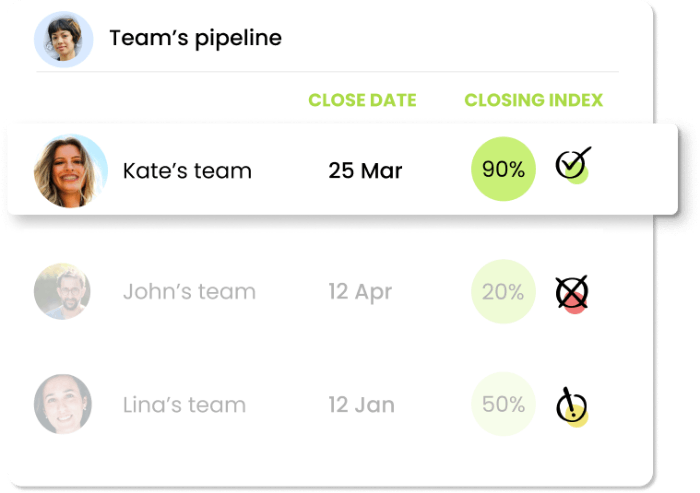The height and width of the screenshot is (493, 700).
Task: Click the X status icon for John's team
Action: (572, 294)
